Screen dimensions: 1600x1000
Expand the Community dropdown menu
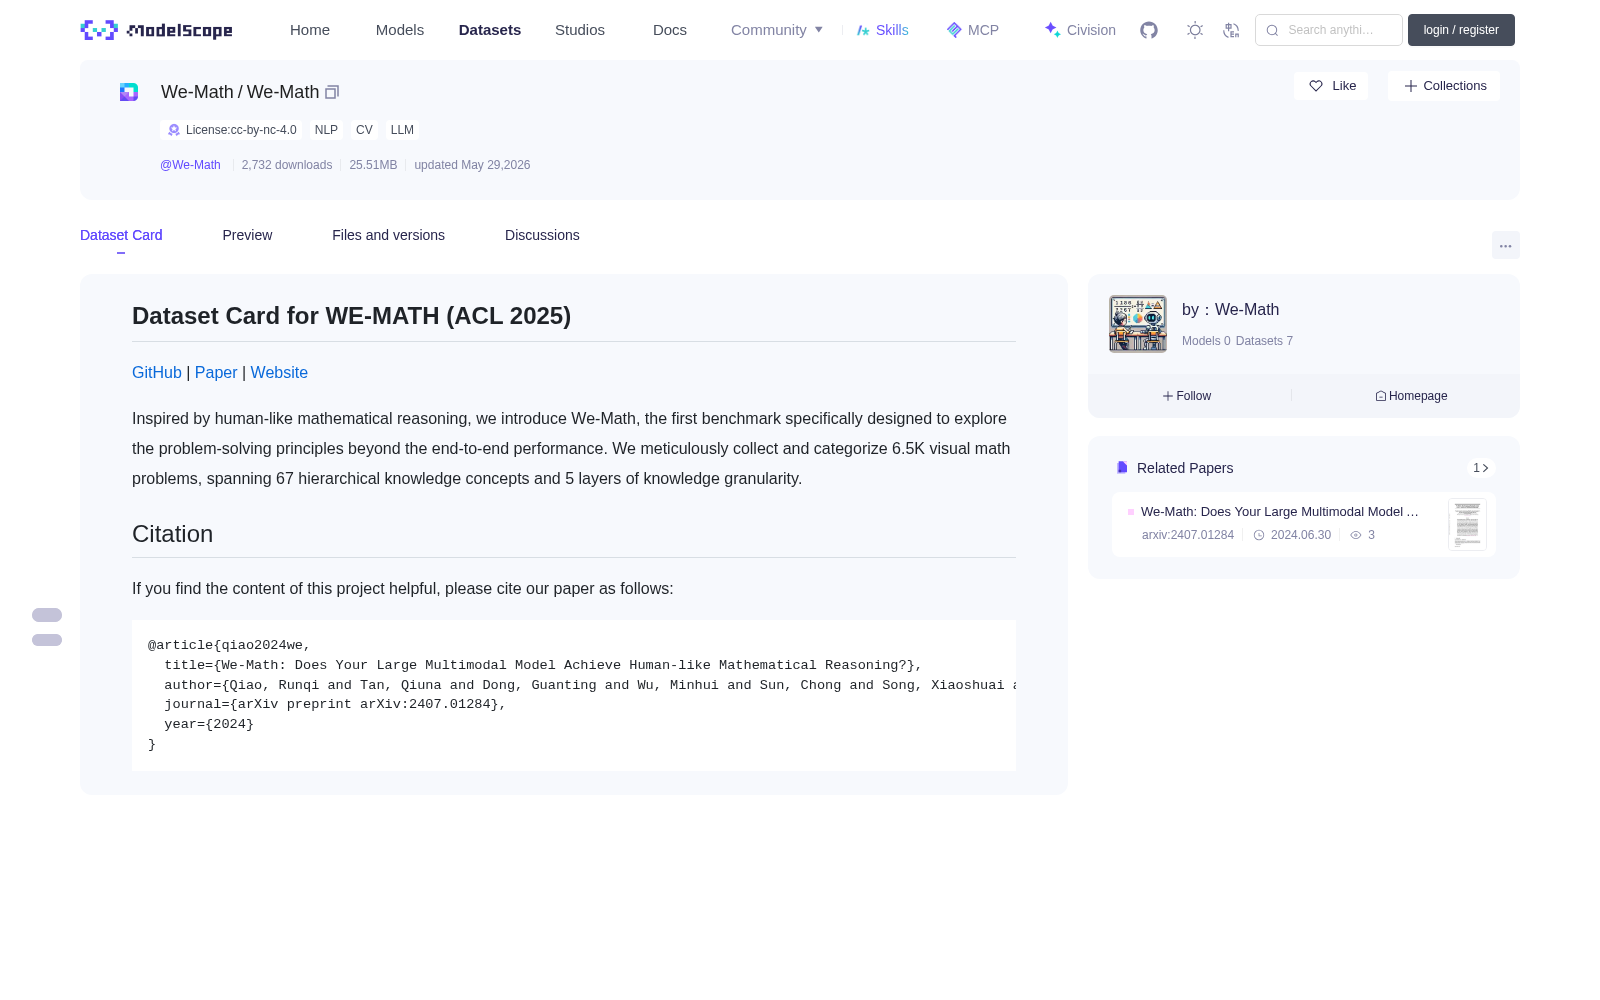coord(777,30)
